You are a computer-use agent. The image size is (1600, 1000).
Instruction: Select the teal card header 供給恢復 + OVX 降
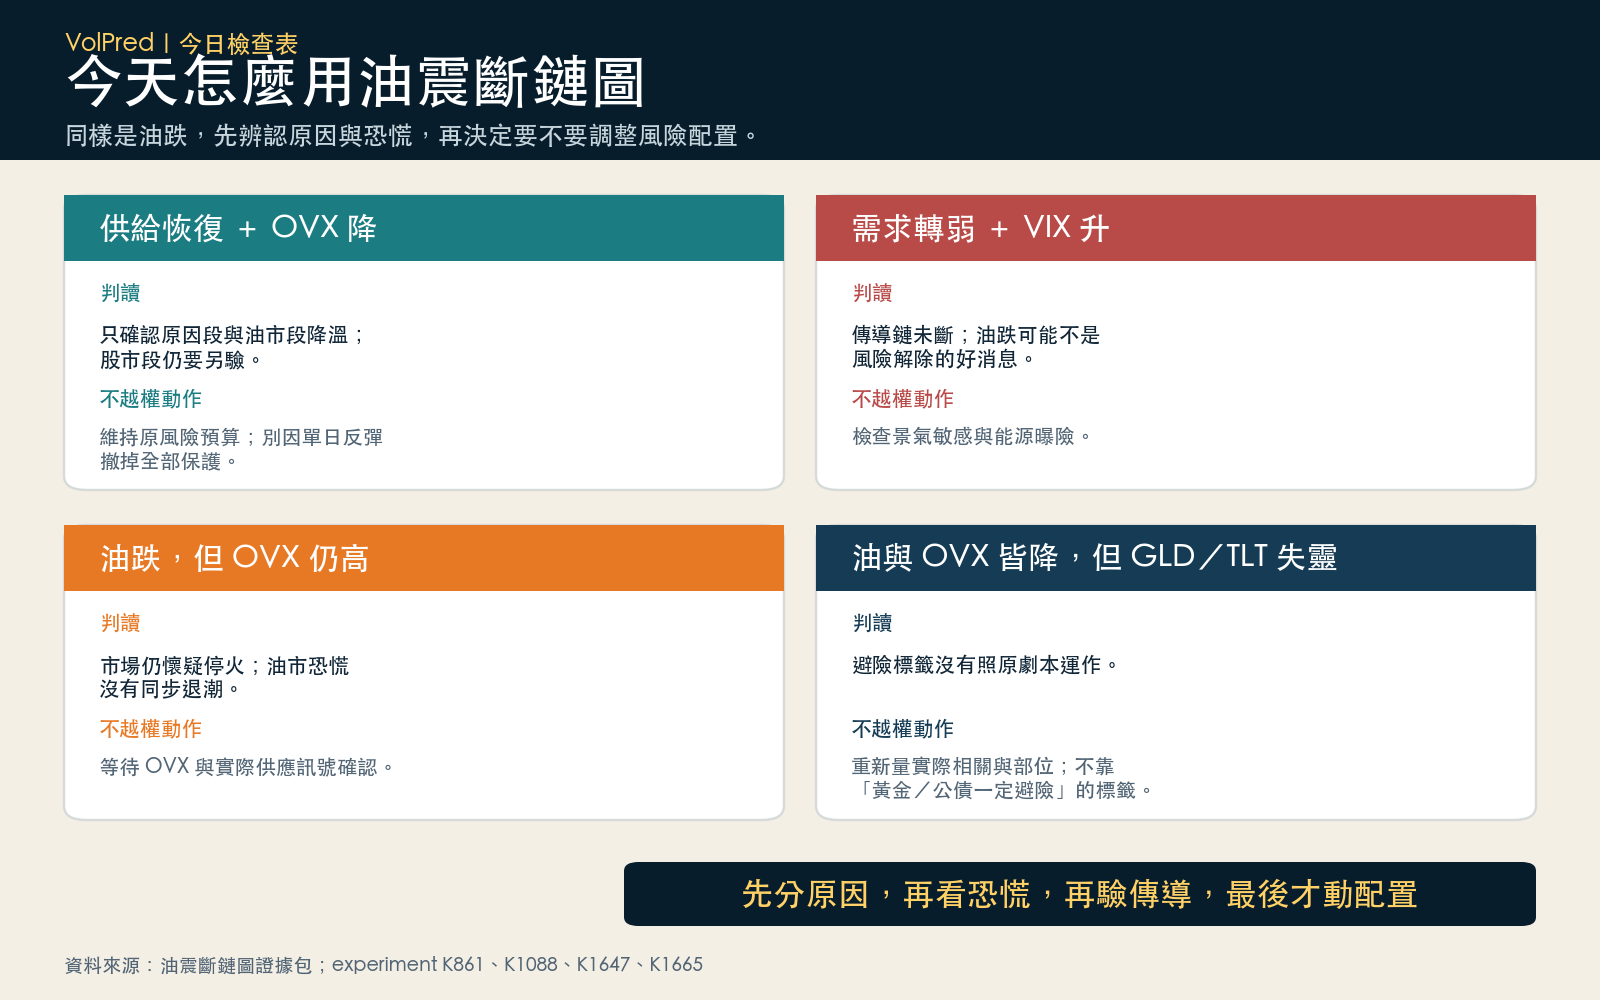coord(424,228)
